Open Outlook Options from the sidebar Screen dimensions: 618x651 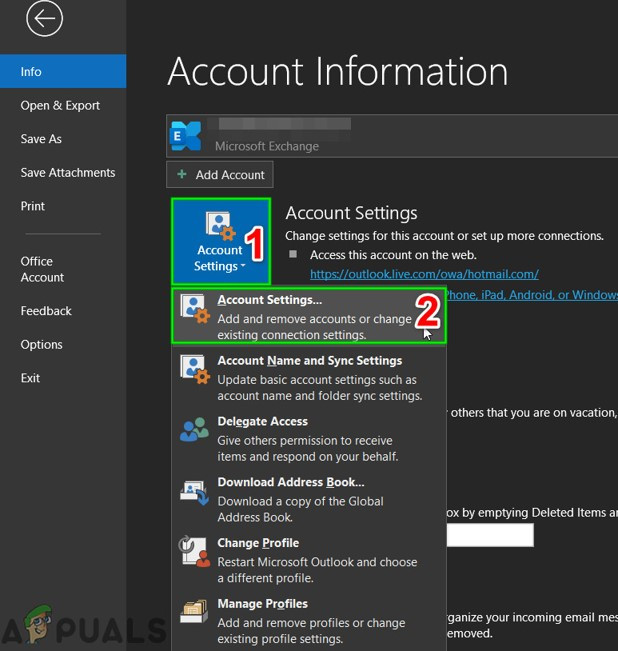(x=41, y=345)
